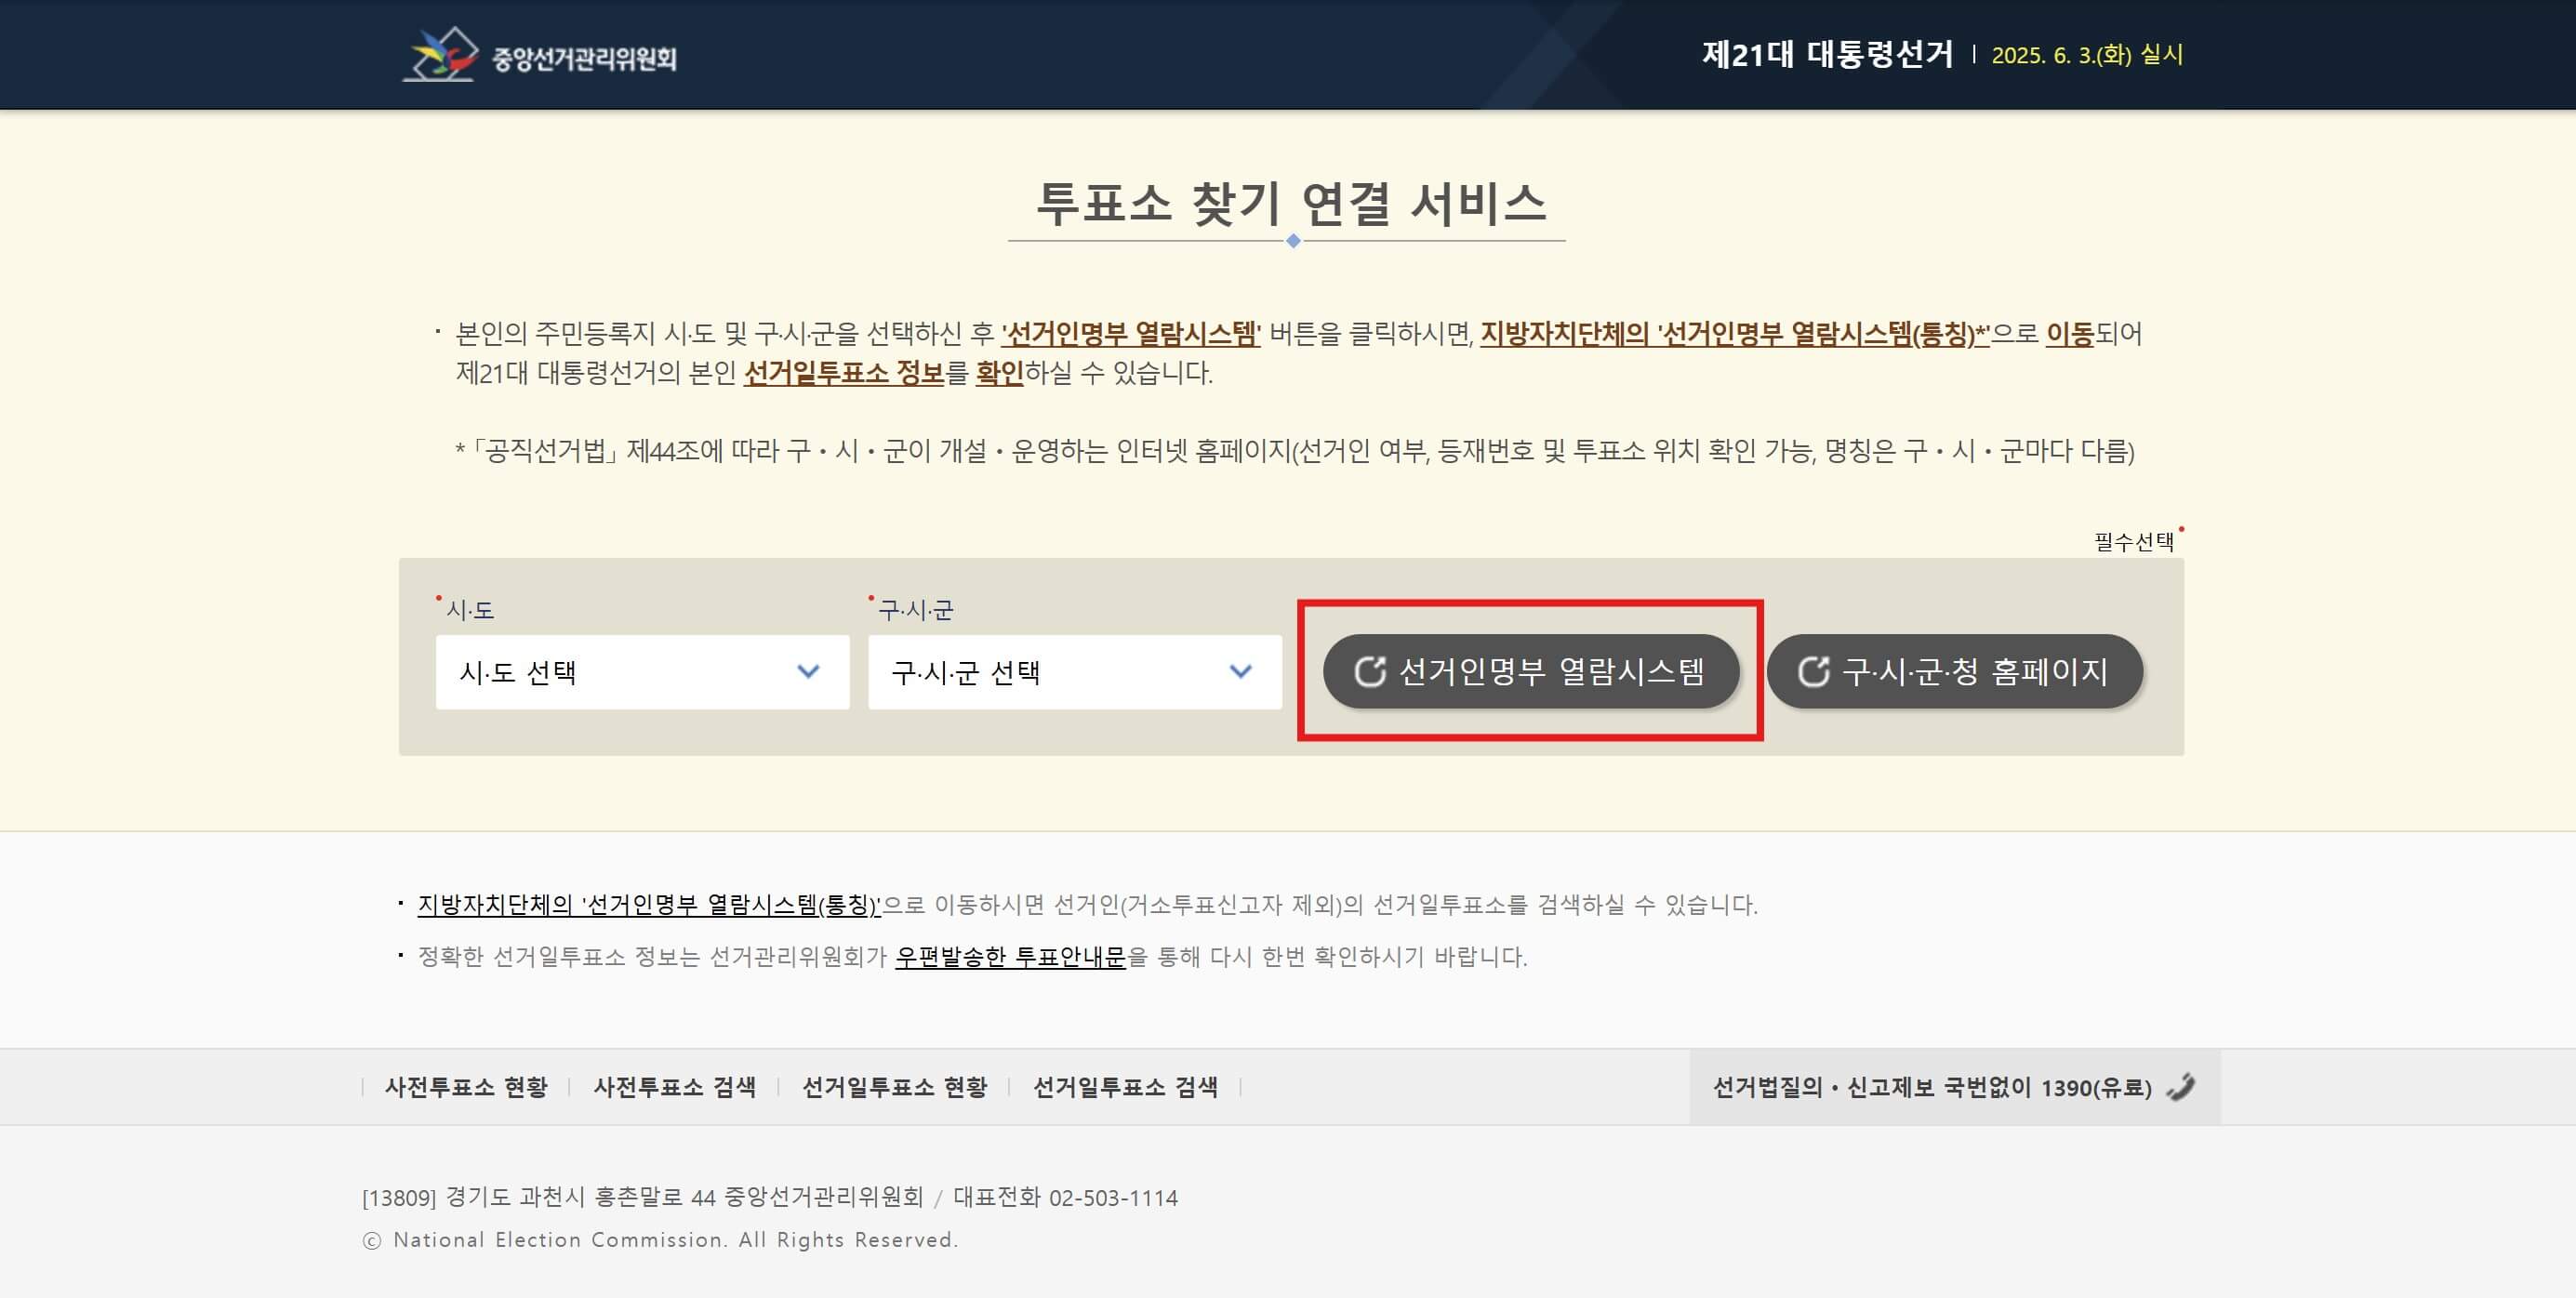Click the 선거법질의·신고제보 1390 banner

1932,1087
